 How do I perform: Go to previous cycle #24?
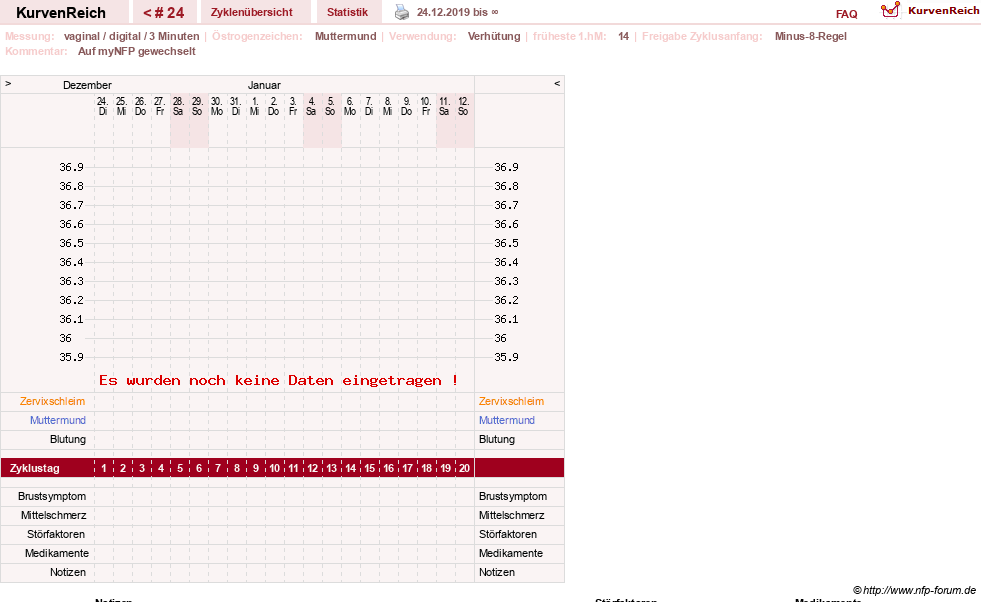pyautogui.click(x=163, y=13)
